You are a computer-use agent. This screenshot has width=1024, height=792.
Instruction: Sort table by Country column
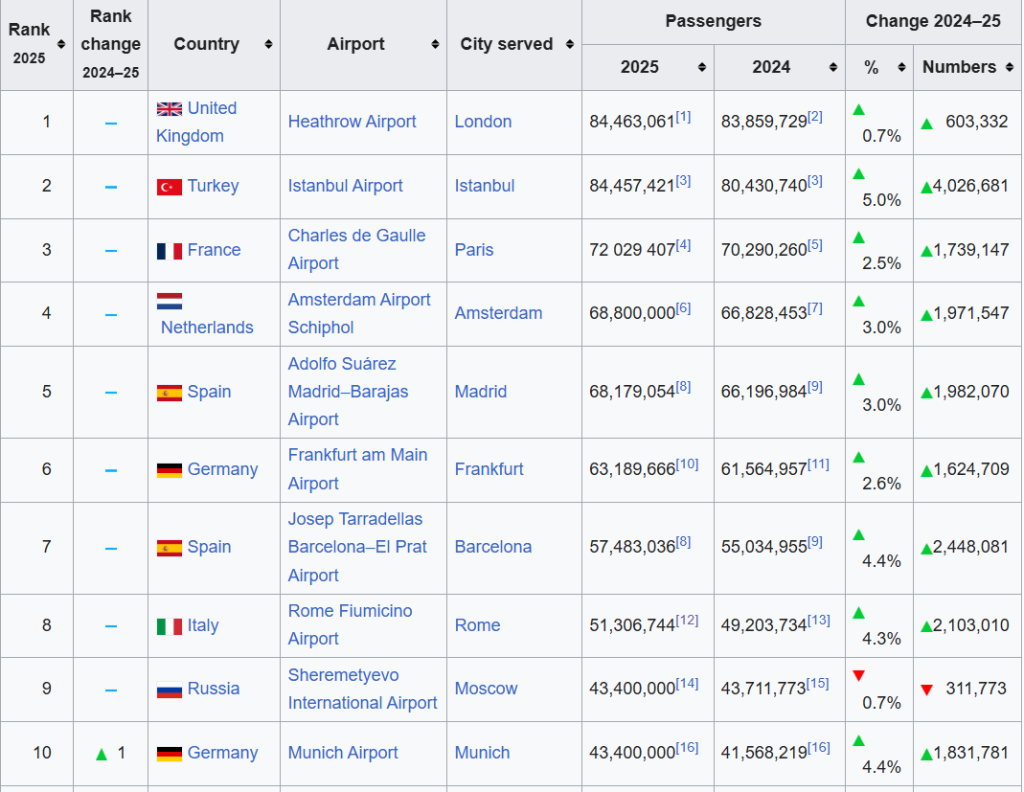[x=268, y=45]
